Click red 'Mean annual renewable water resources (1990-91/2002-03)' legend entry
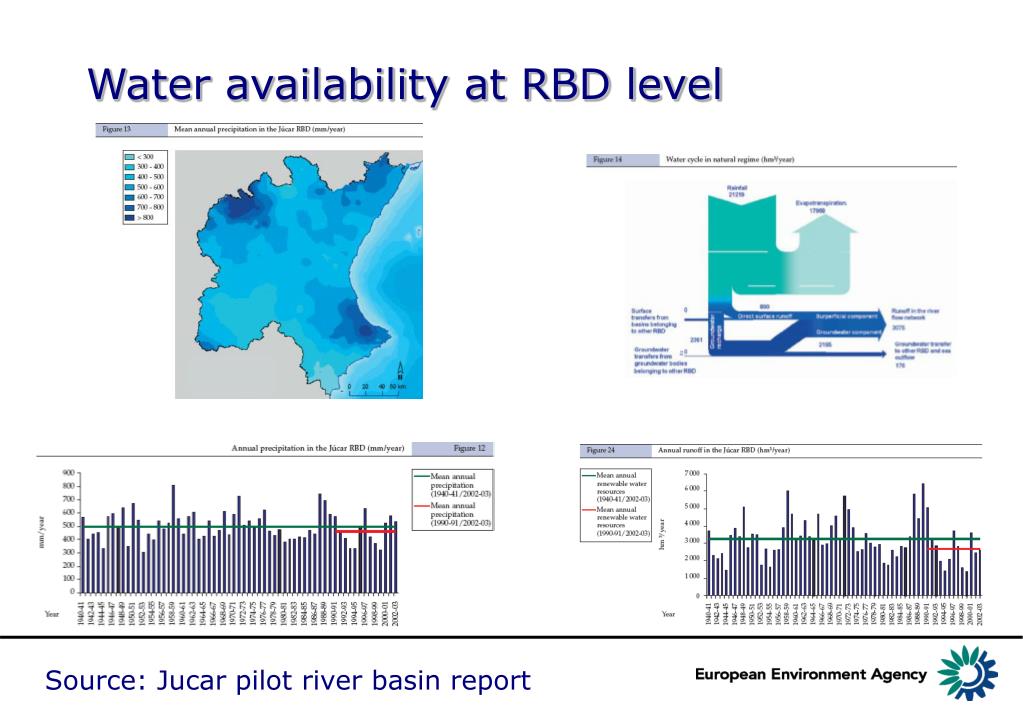Image resolution: width=1023 pixels, height=708 pixels. [616, 521]
